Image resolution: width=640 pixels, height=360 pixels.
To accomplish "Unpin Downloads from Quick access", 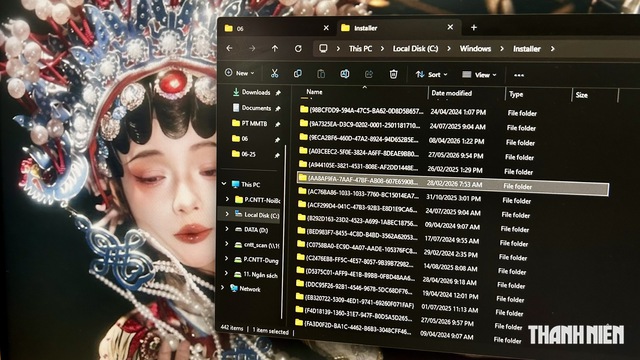I will pyautogui.click(x=278, y=93).
